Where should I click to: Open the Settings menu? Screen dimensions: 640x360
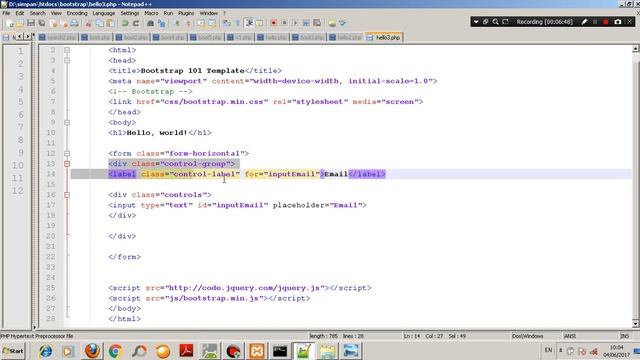tap(130, 13)
